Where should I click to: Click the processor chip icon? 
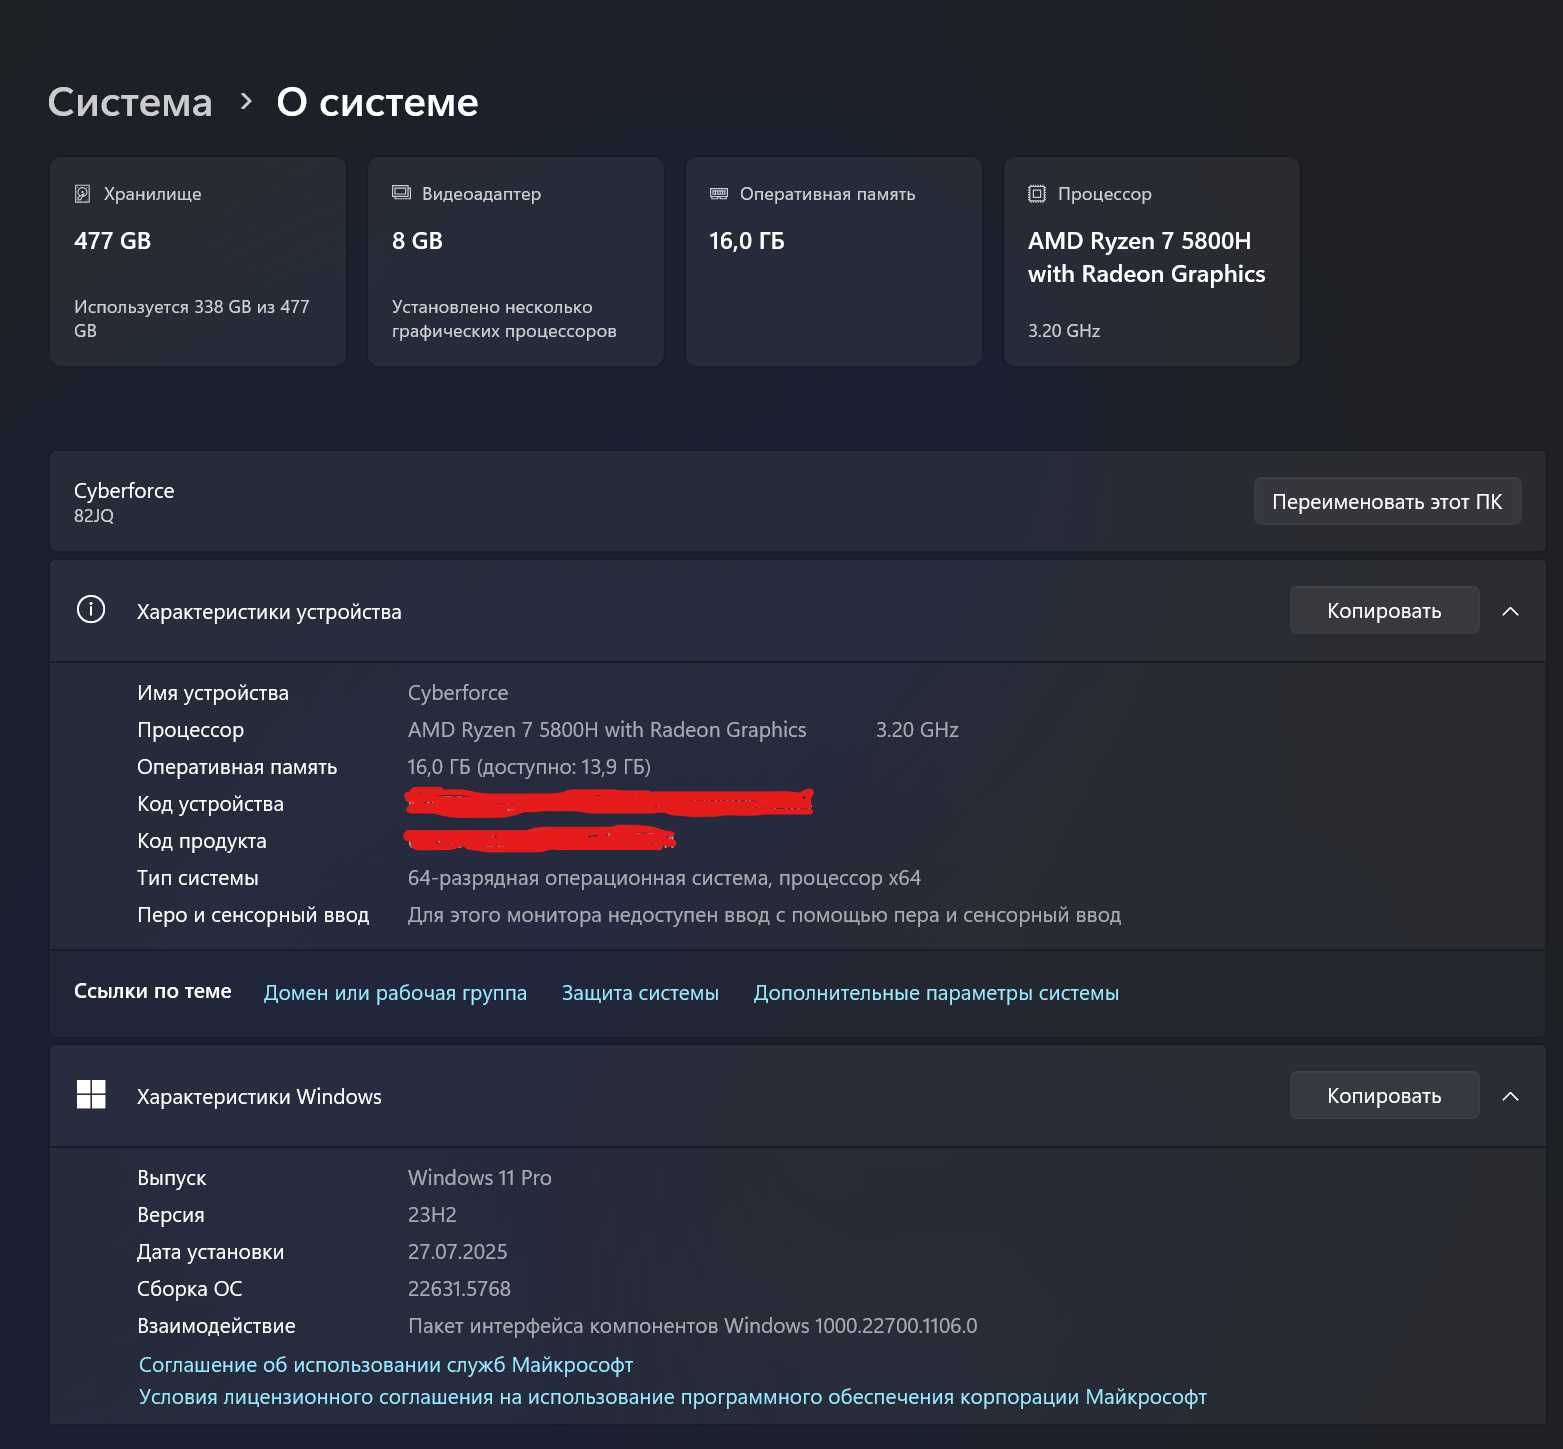click(1037, 194)
